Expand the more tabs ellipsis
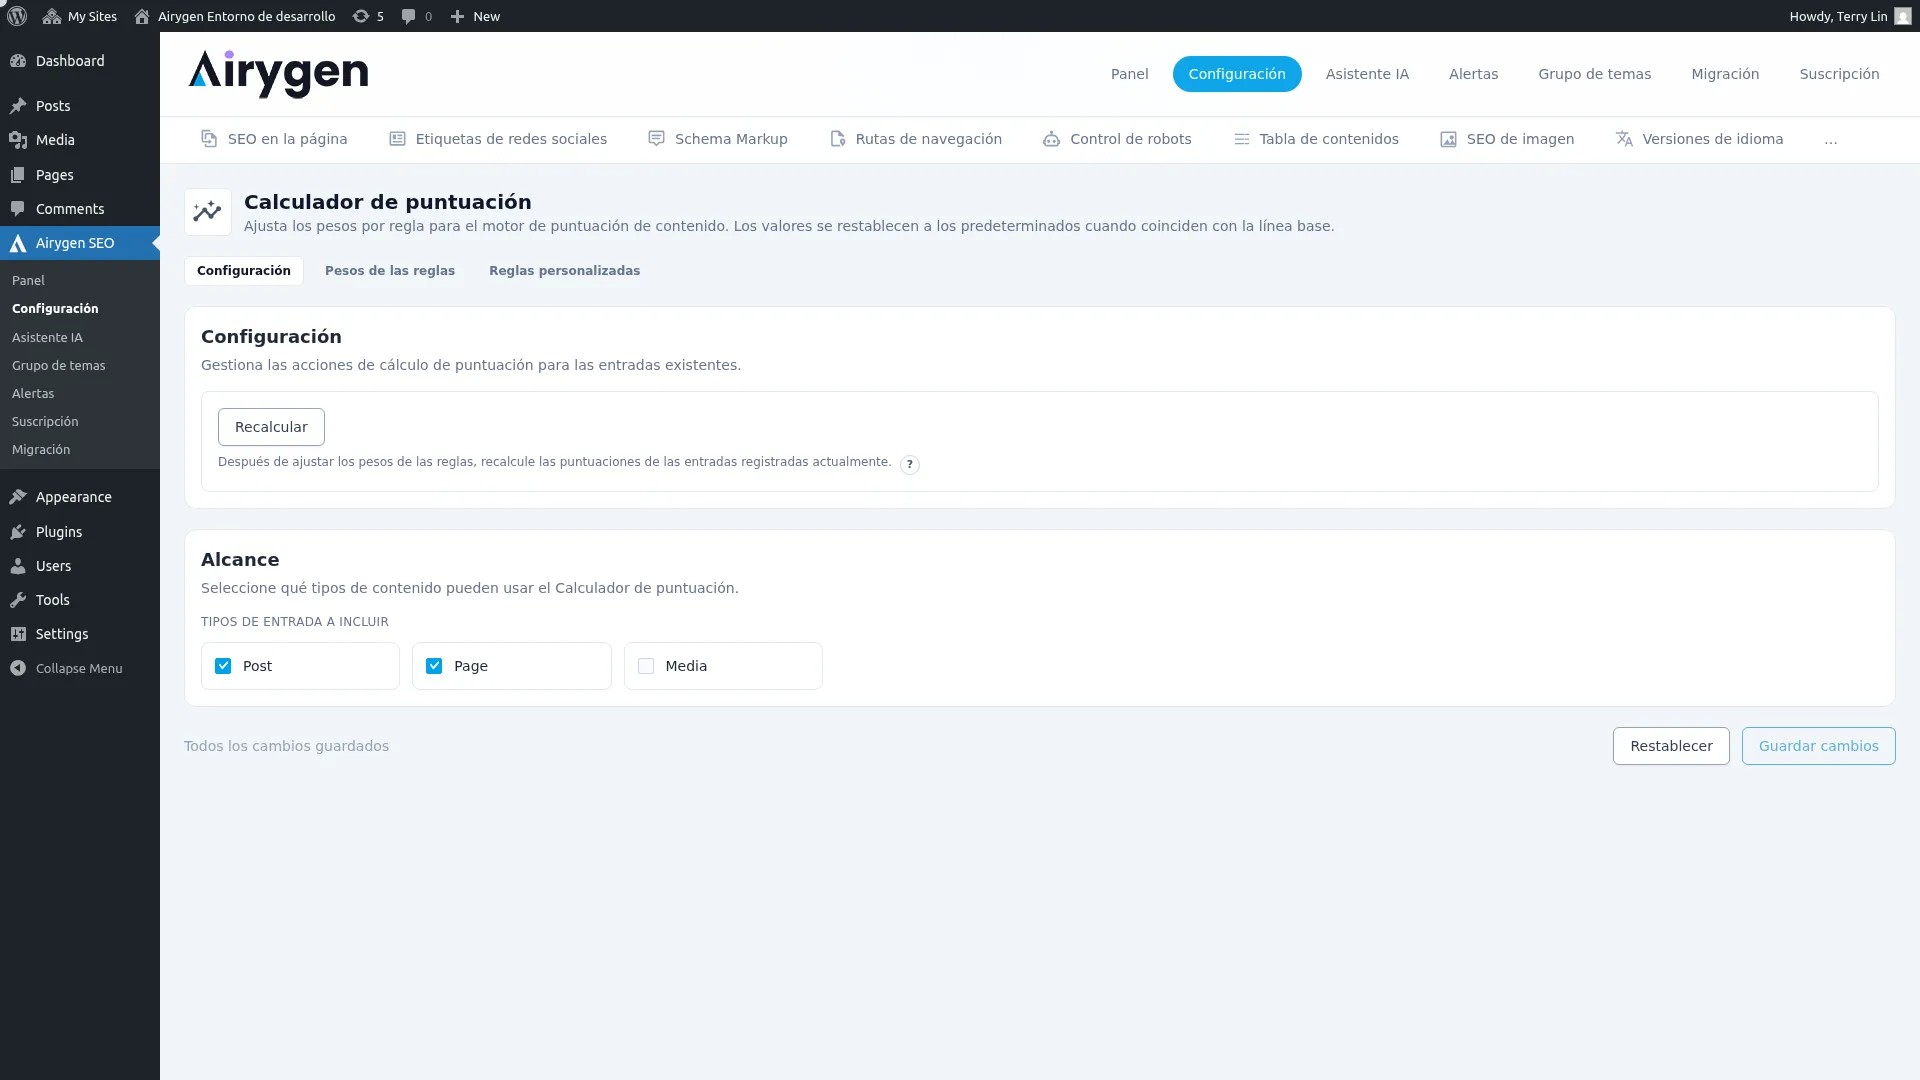This screenshot has width=1920, height=1080. pos(1831,140)
